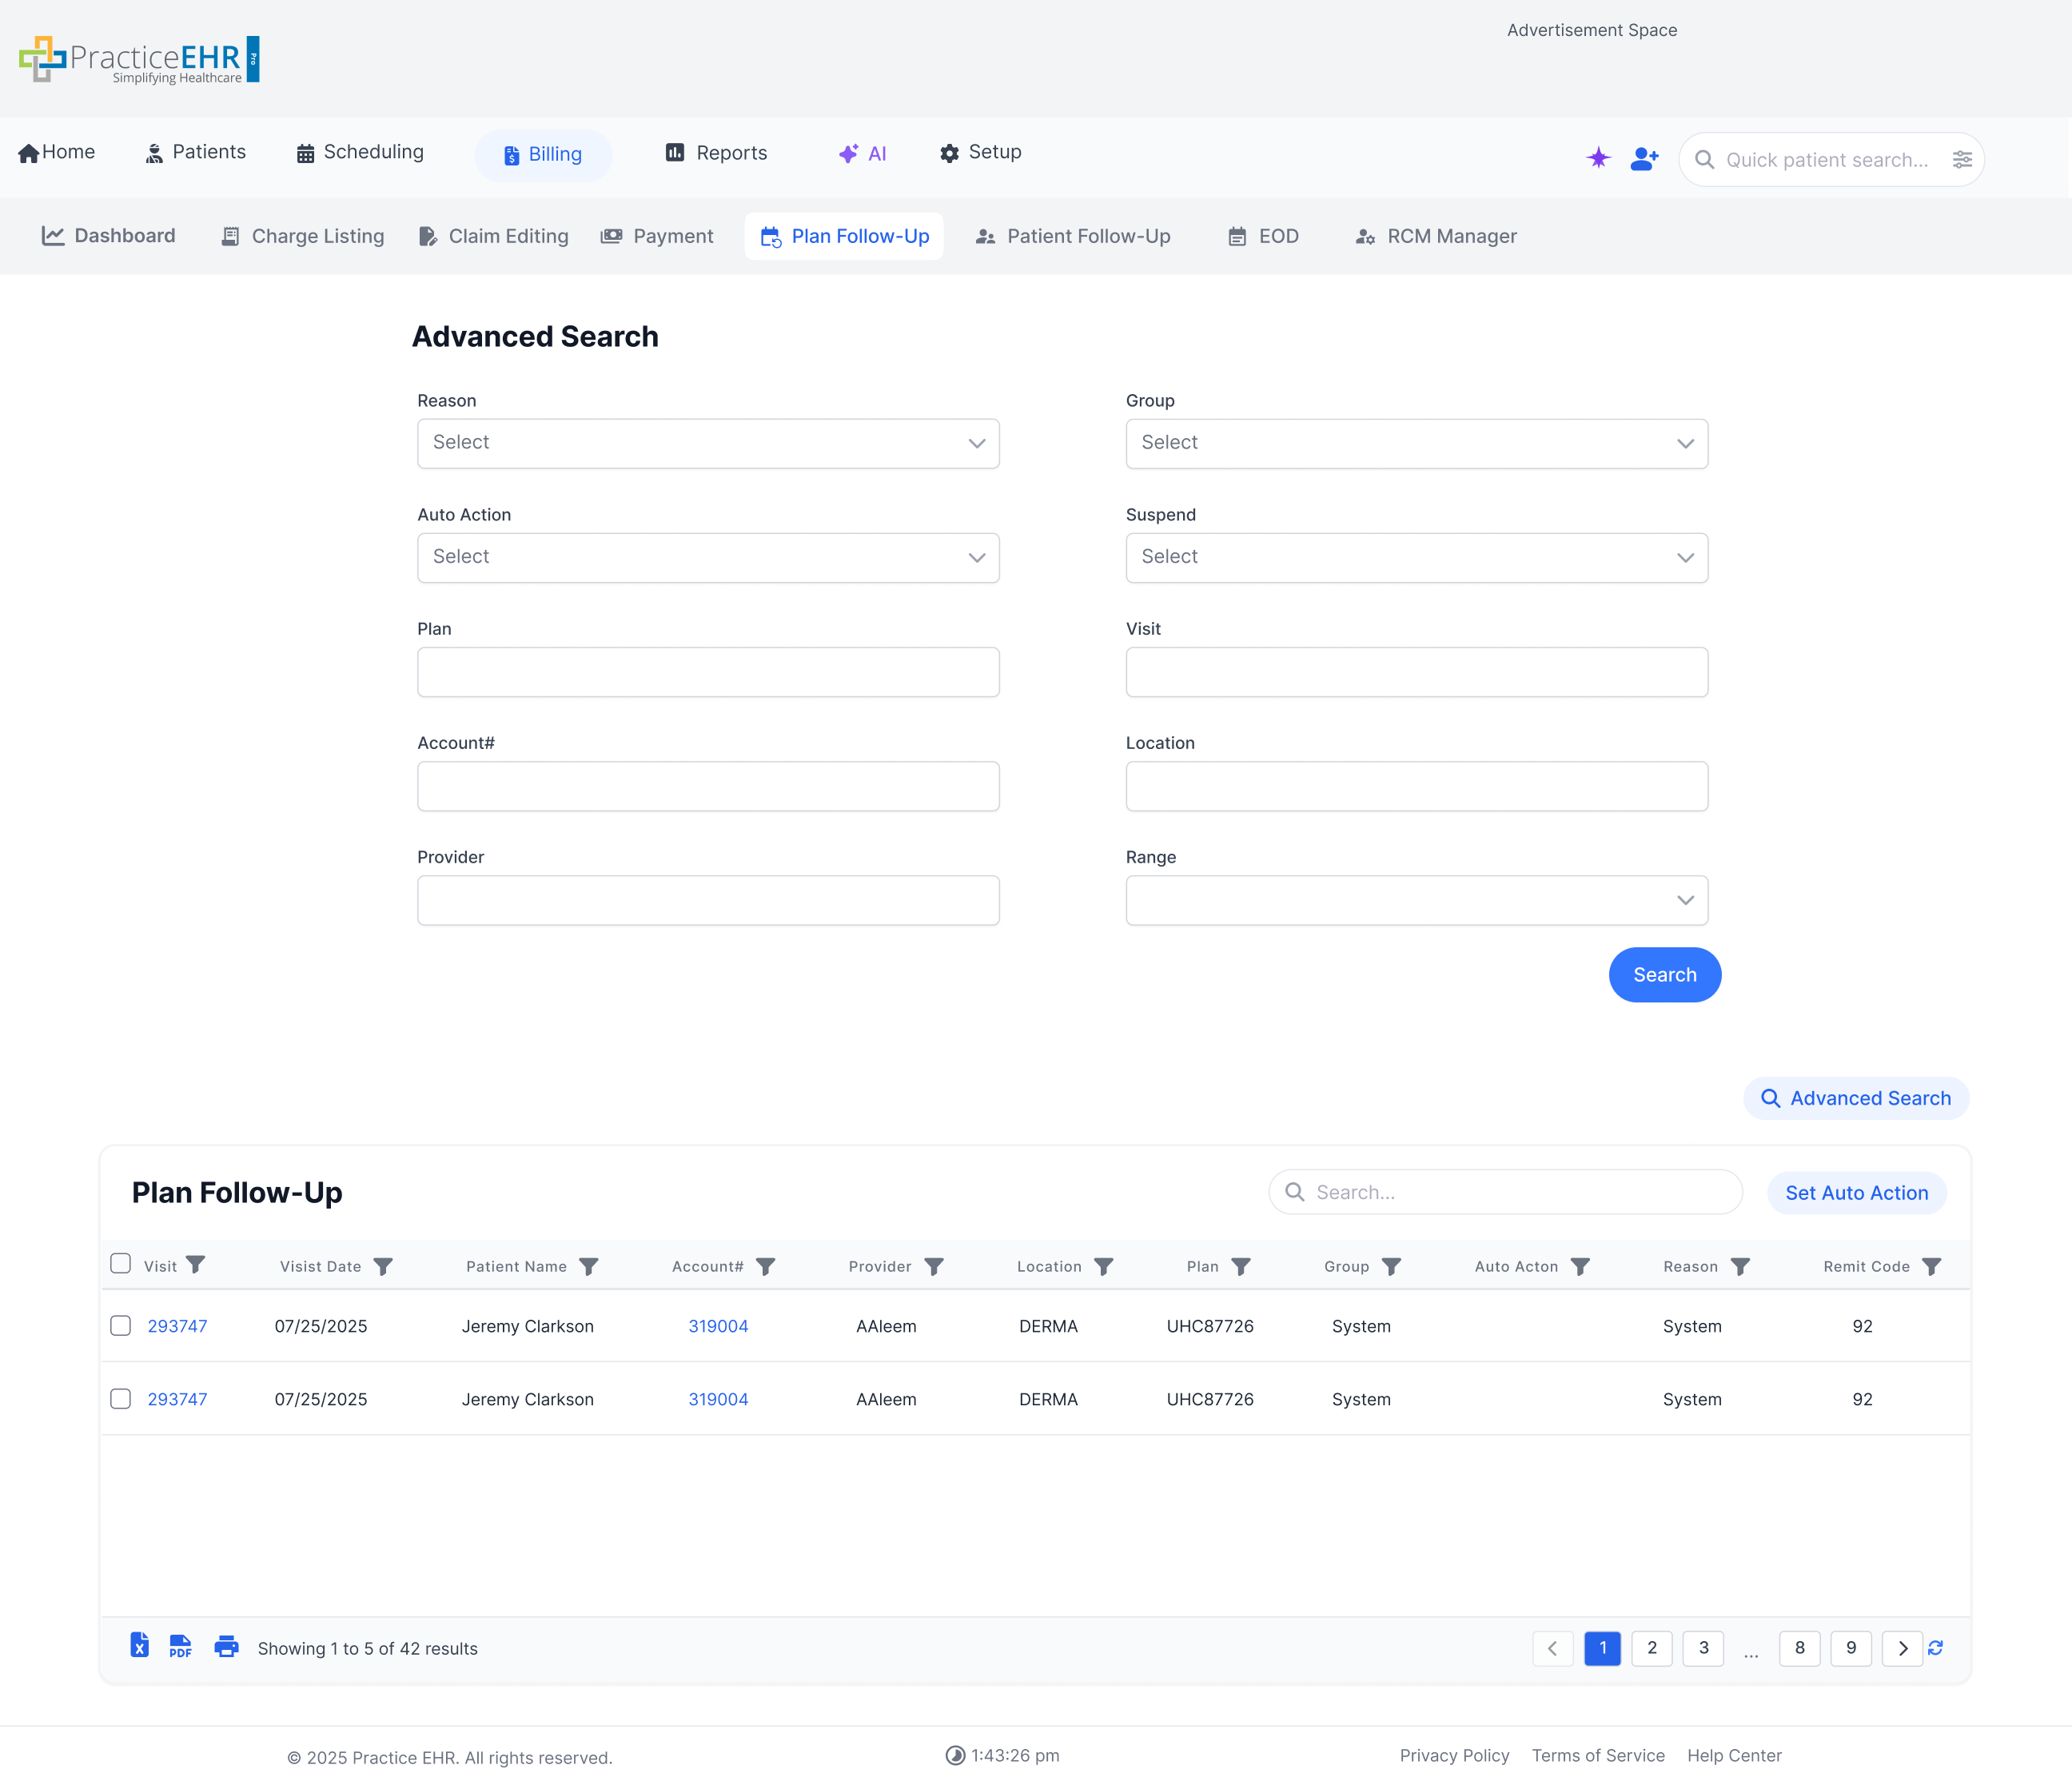Click the clock icon next to the displayed time

pos(957,1755)
